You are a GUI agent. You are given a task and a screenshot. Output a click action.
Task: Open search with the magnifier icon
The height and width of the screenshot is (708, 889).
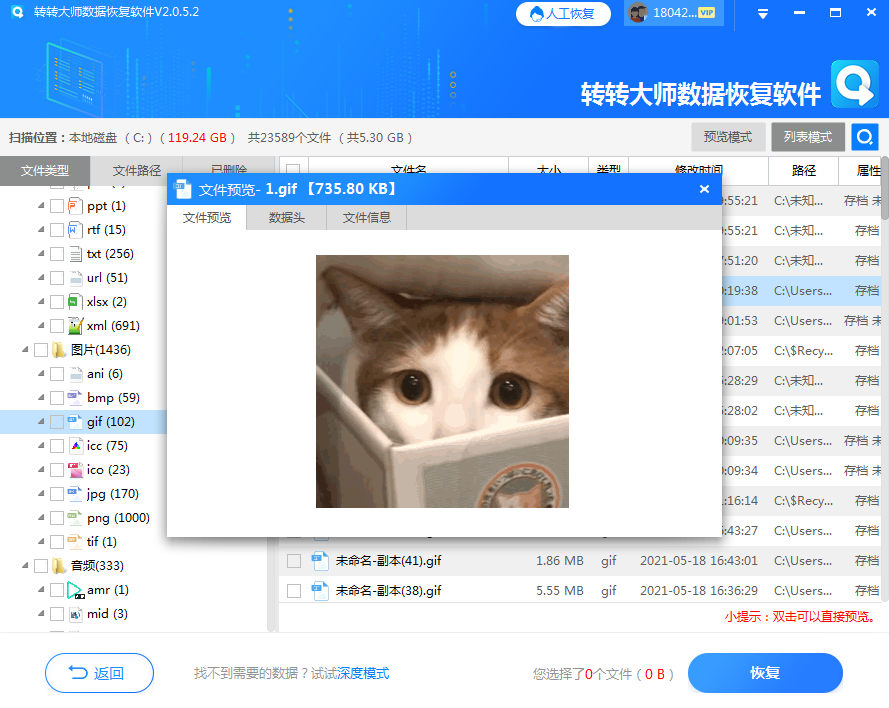pos(866,137)
